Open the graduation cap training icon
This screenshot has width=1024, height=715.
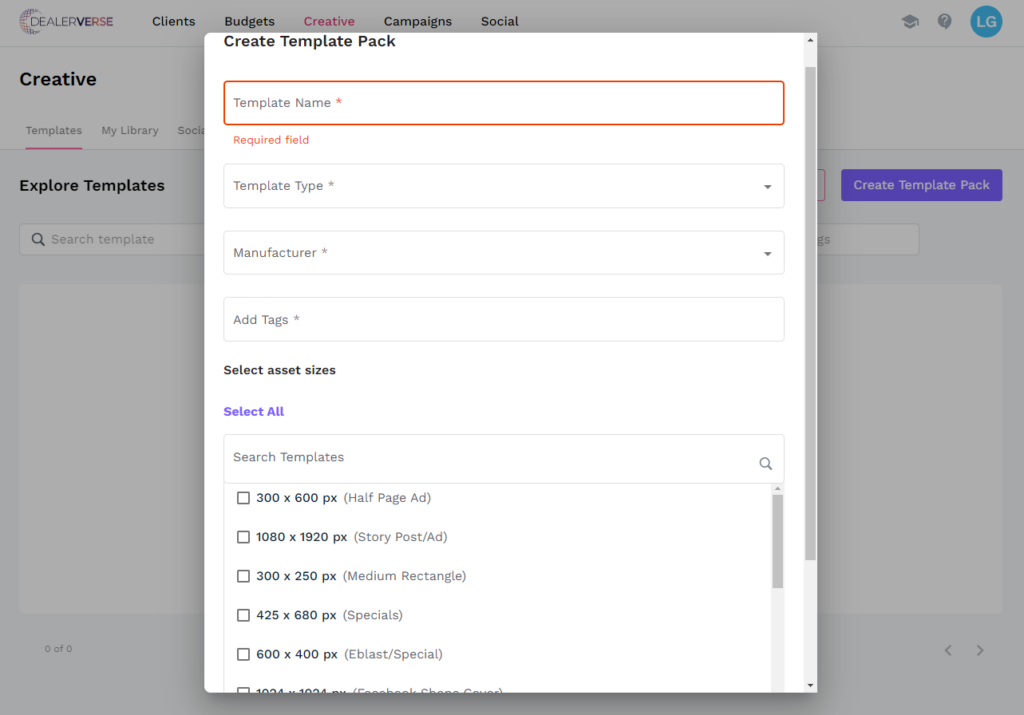pos(909,21)
